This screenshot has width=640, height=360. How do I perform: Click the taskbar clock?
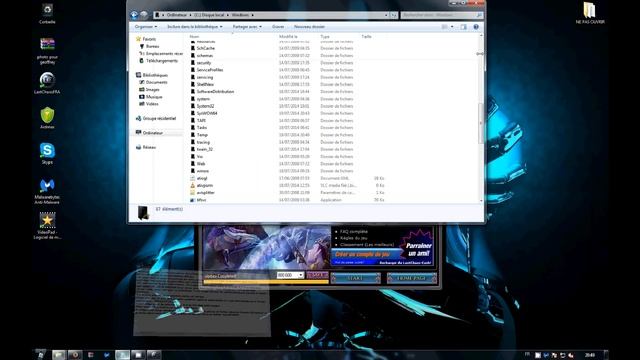[x=589, y=355]
